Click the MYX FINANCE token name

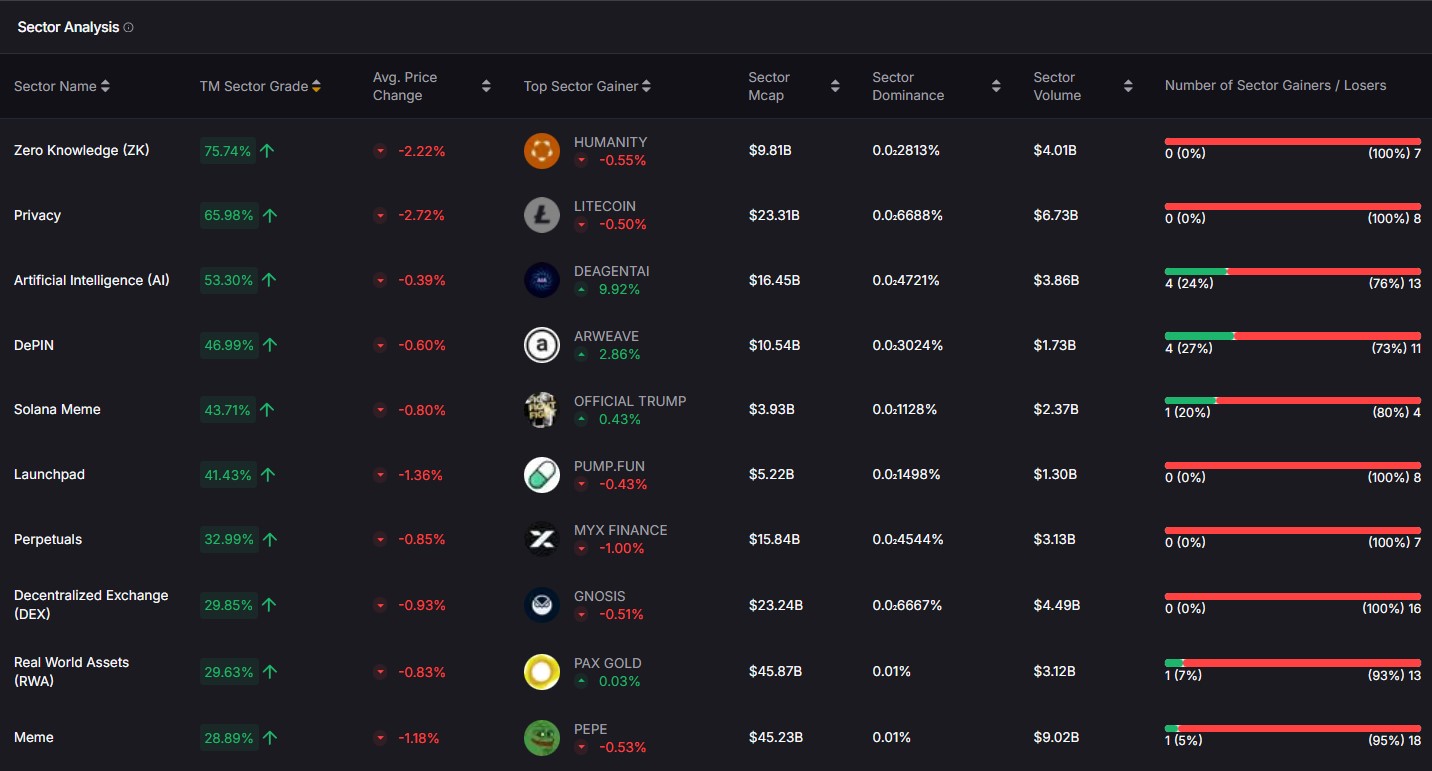pyautogui.click(x=620, y=530)
